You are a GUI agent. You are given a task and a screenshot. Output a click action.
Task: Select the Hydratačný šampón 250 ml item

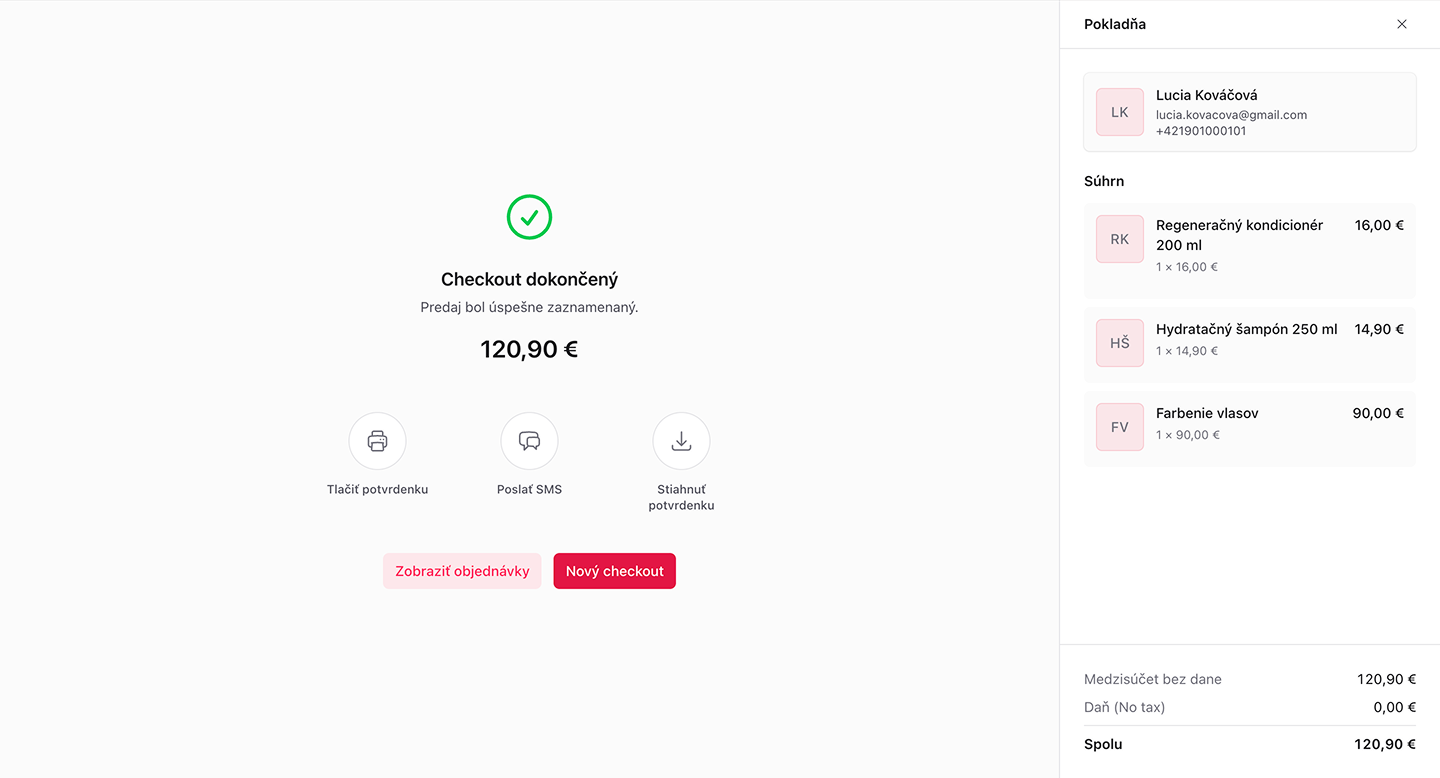point(1250,344)
